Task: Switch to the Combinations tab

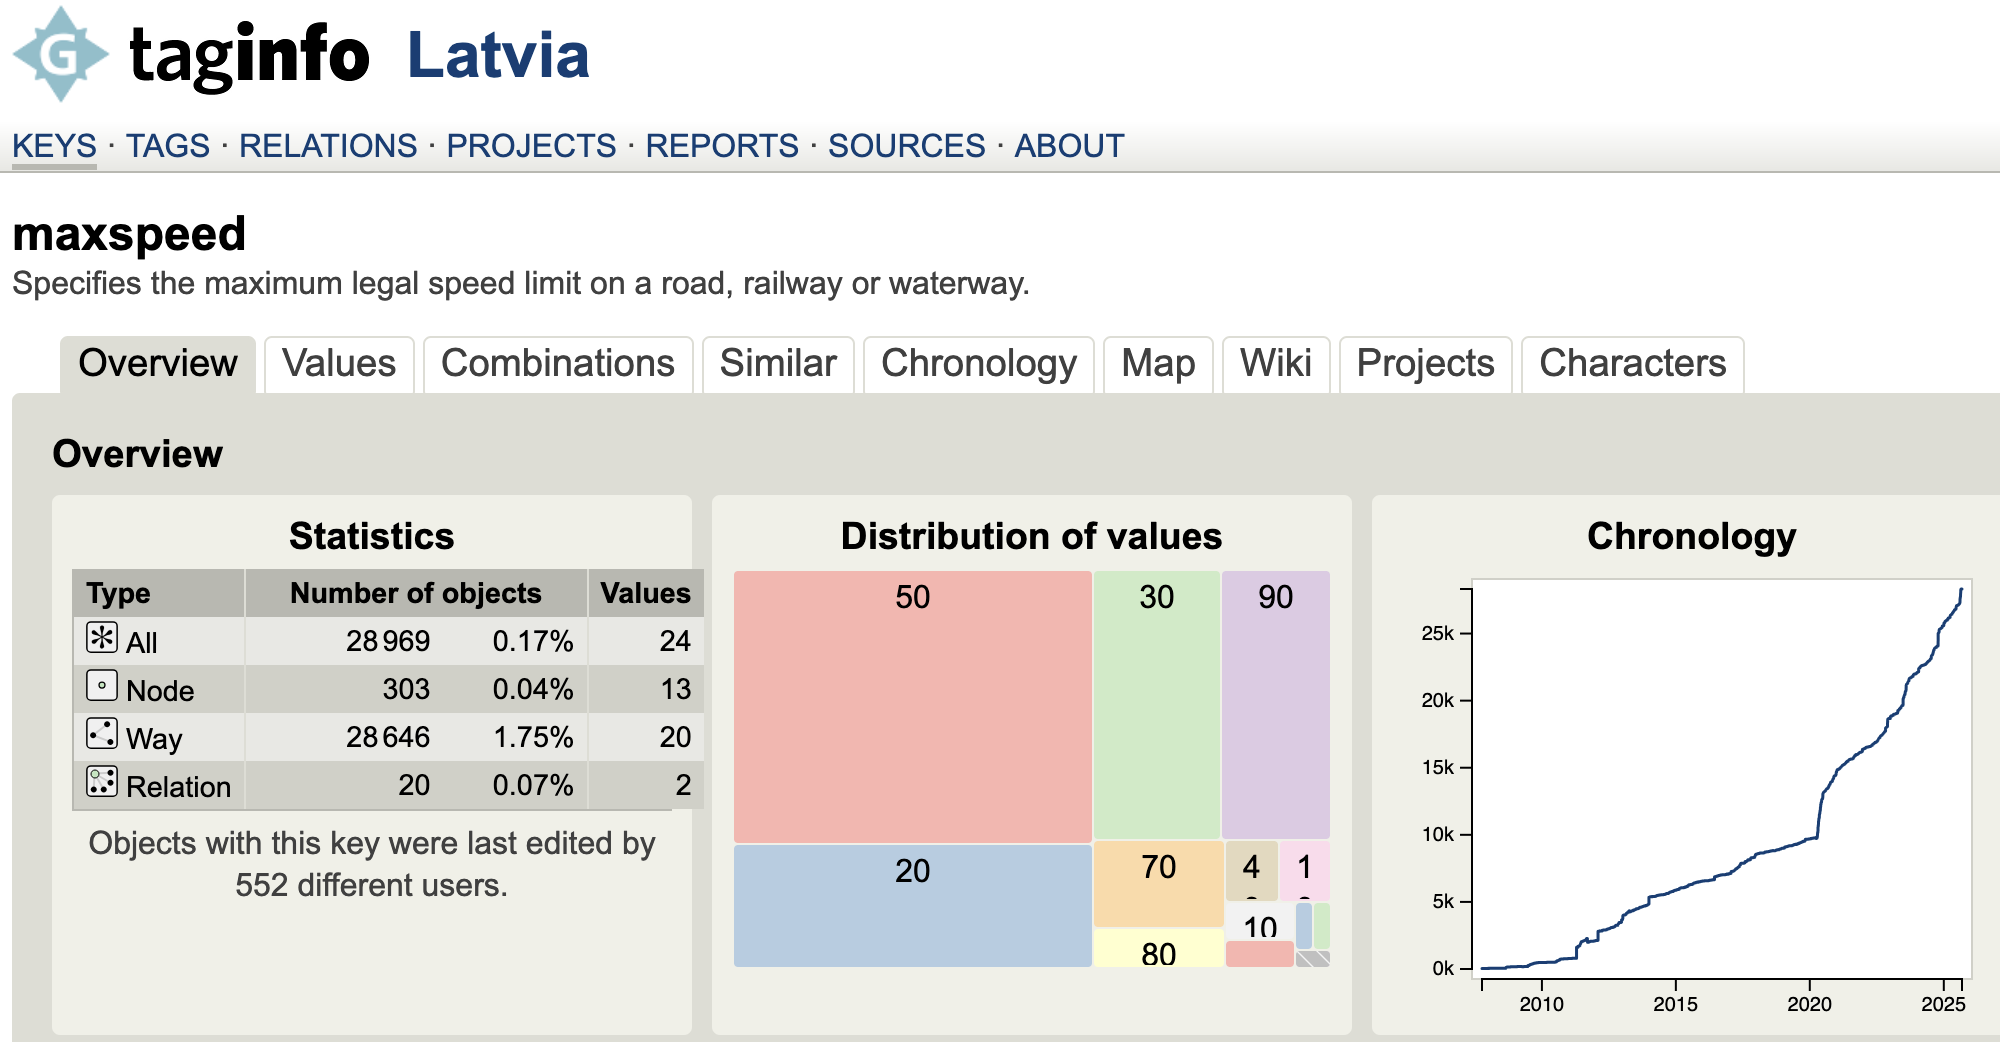Action: [557, 364]
